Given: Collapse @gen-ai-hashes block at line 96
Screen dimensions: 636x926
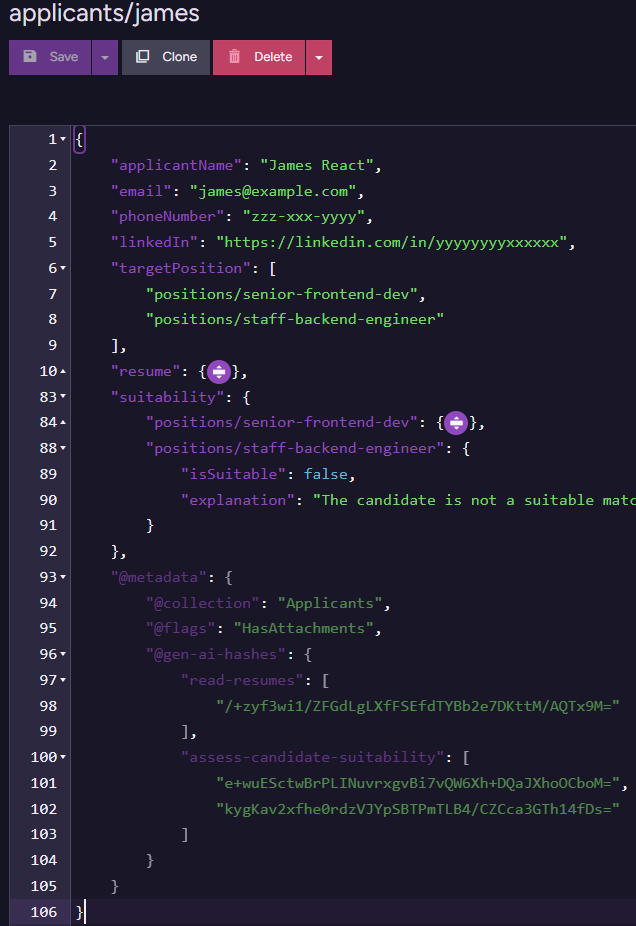Looking at the screenshot, I should (x=63, y=655).
